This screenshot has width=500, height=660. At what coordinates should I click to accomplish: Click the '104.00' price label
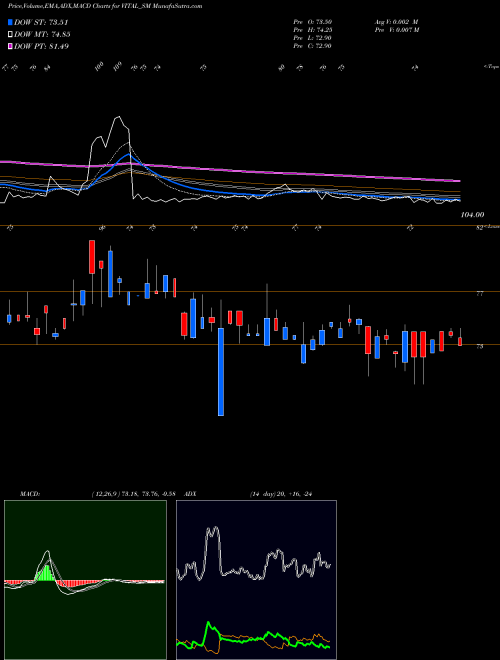pyautogui.click(x=472, y=215)
